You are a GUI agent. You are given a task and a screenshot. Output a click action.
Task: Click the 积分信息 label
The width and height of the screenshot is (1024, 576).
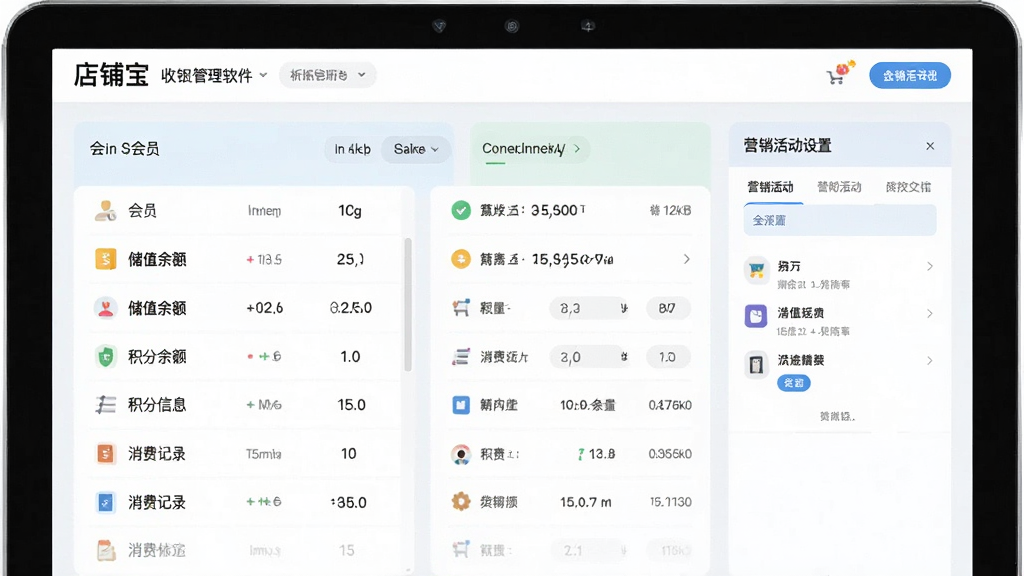[157, 405]
